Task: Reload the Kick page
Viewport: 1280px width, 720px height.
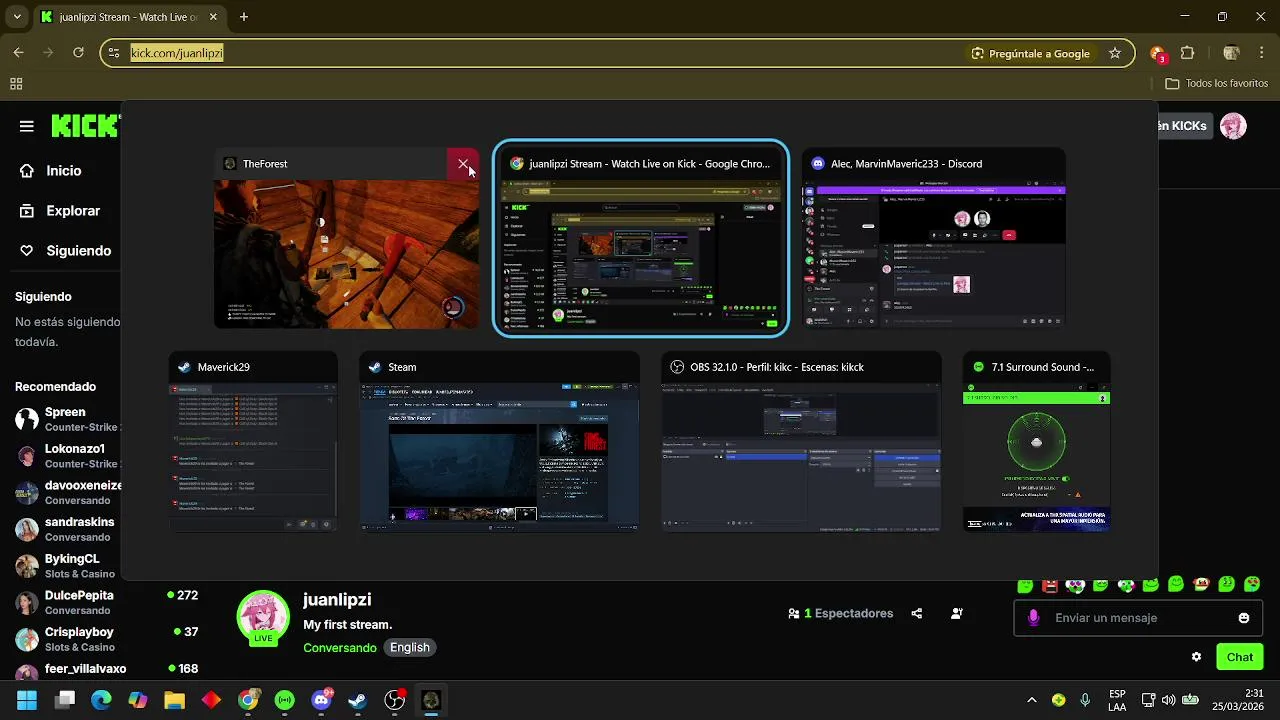Action: pyautogui.click(x=78, y=53)
